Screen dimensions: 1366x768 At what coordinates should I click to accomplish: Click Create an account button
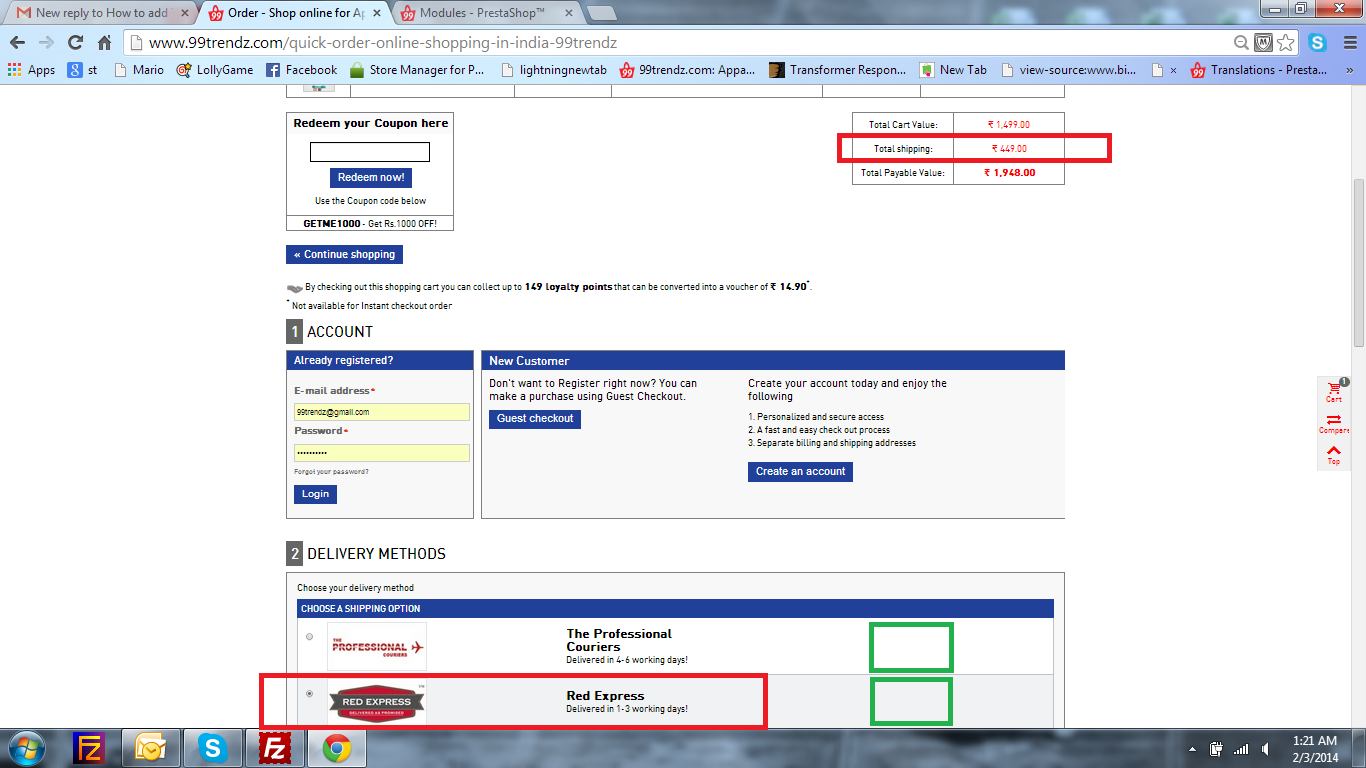[800, 472]
